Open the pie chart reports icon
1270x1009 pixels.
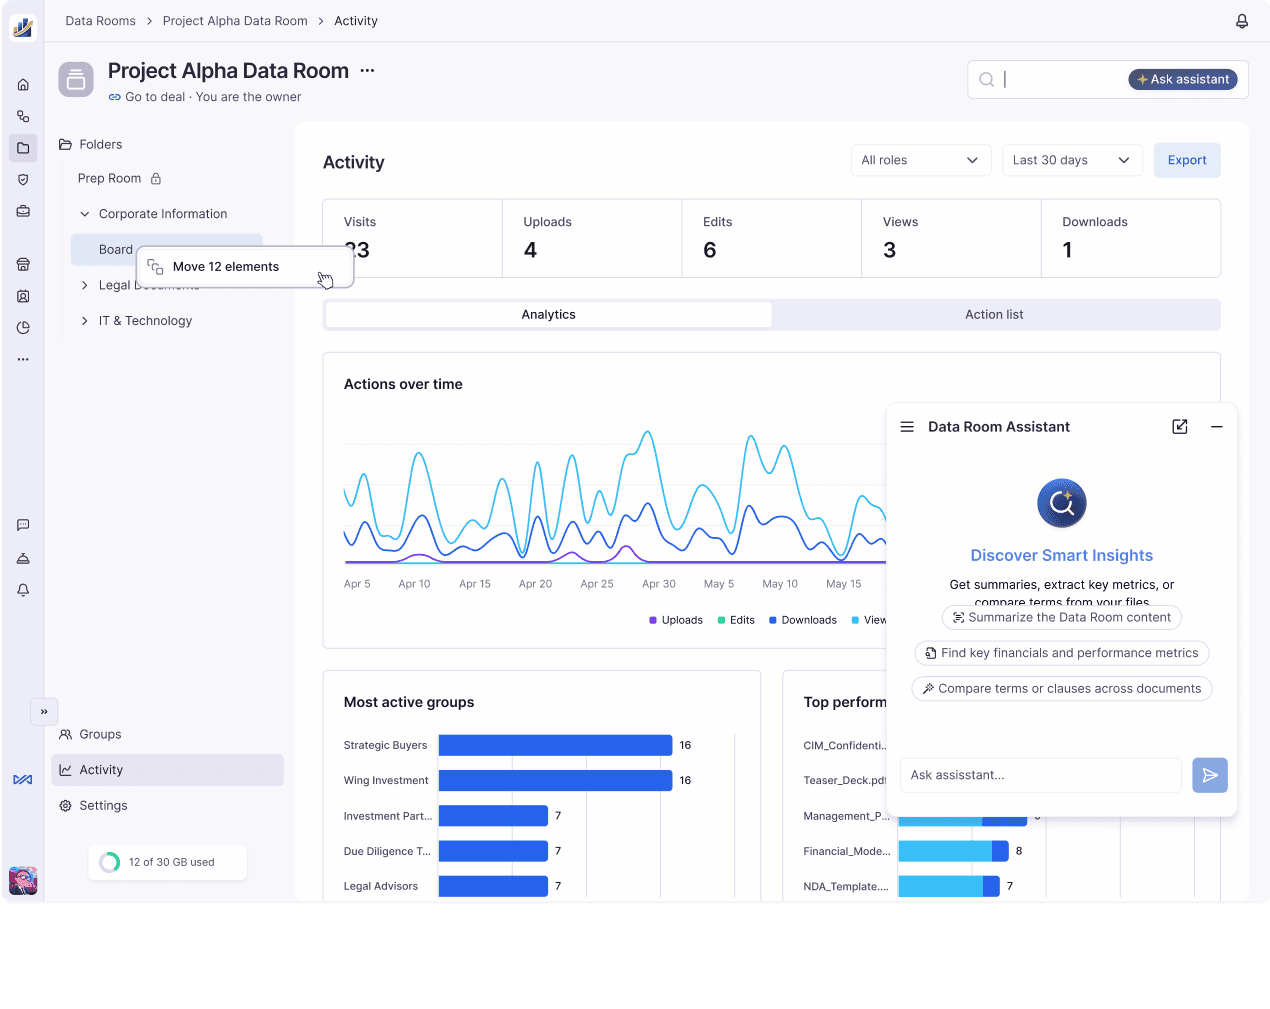pyautogui.click(x=23, y=328)
